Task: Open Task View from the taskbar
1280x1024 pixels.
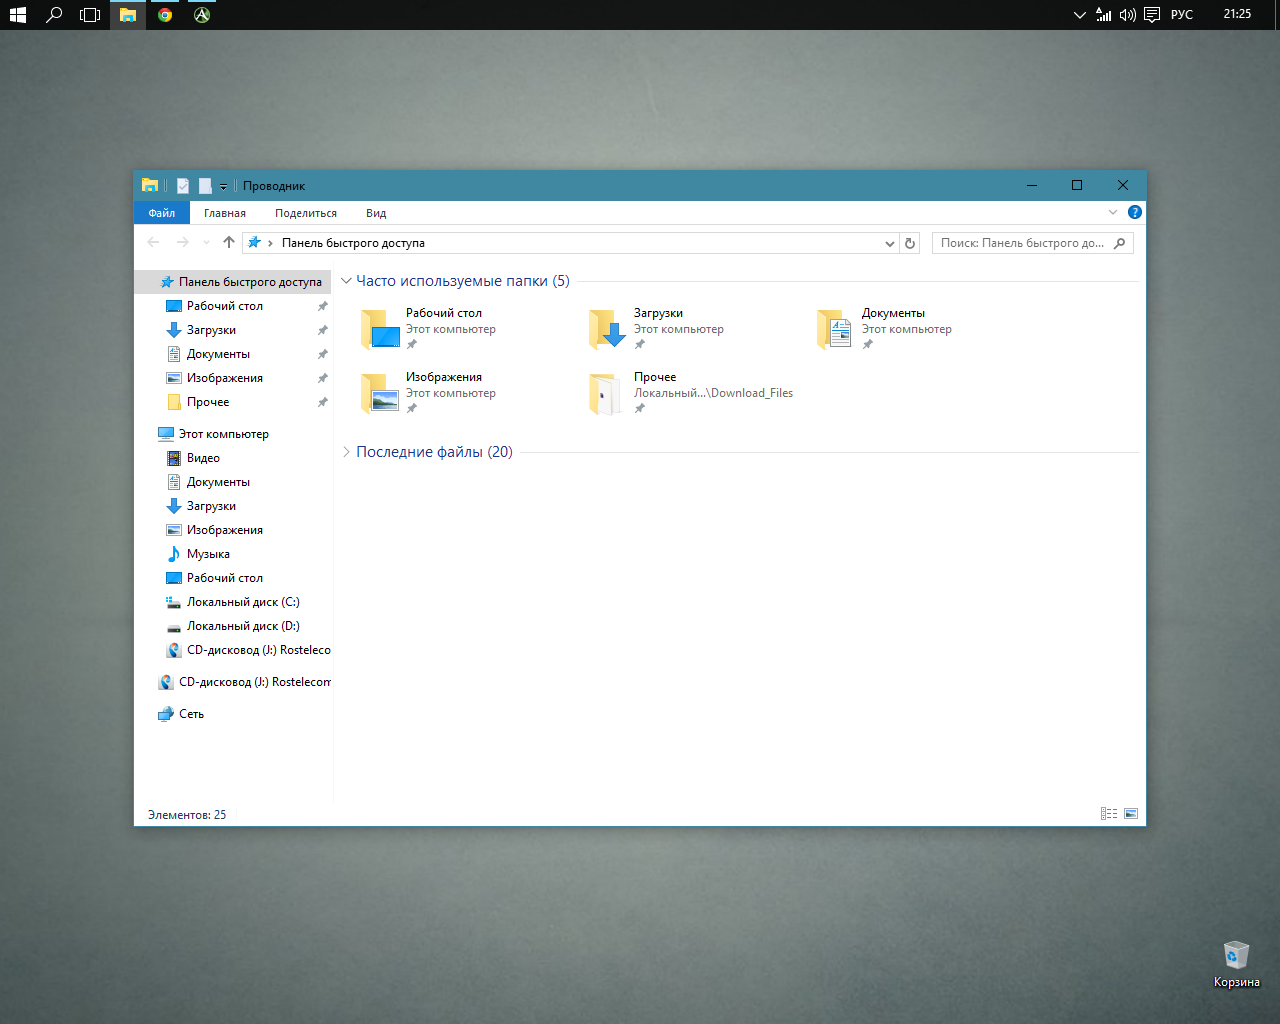Action: [x=91, y=15]
